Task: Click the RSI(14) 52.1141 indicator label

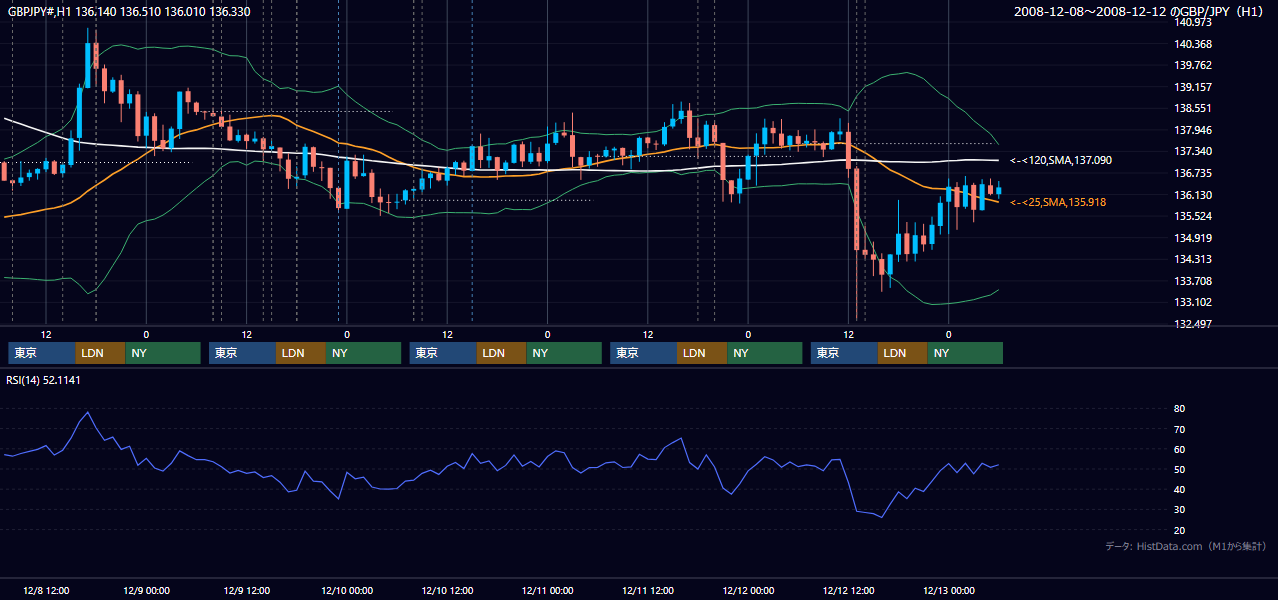Action: pos(44,380)
